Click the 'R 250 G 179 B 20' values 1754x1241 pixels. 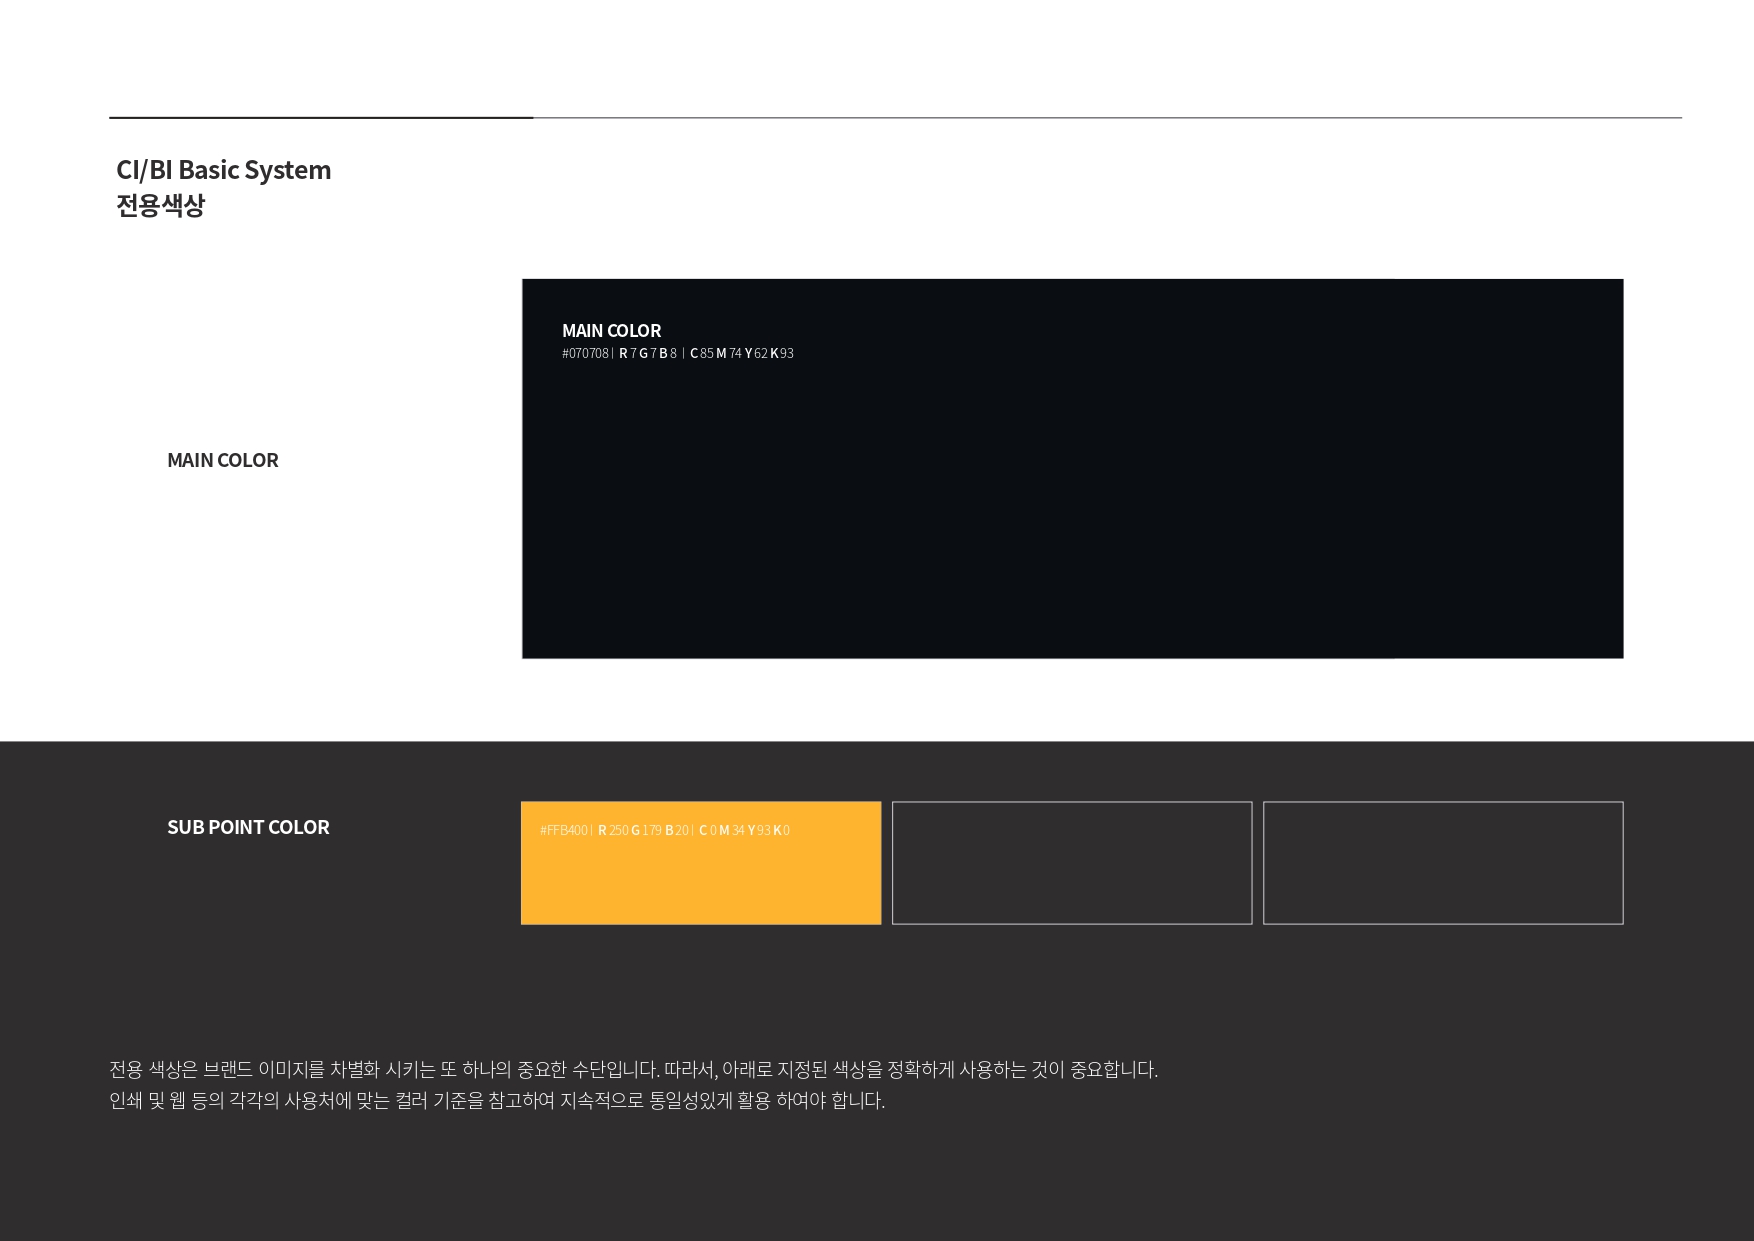tap(643, 831)
